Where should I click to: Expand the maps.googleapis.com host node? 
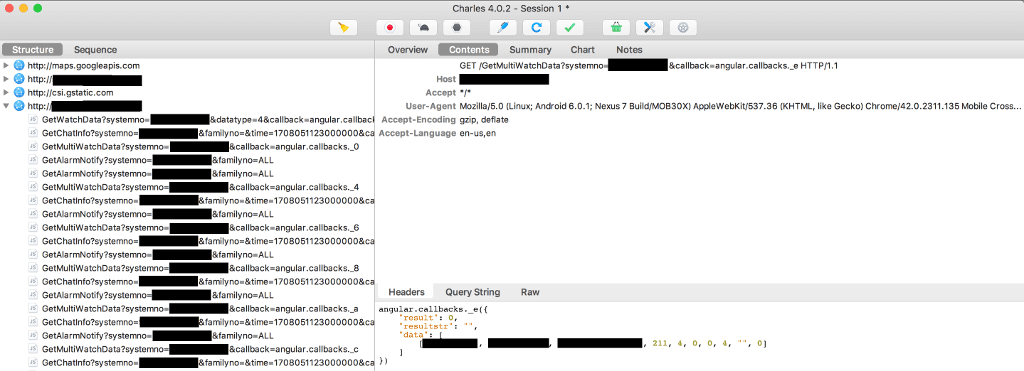tap(6, 65)
